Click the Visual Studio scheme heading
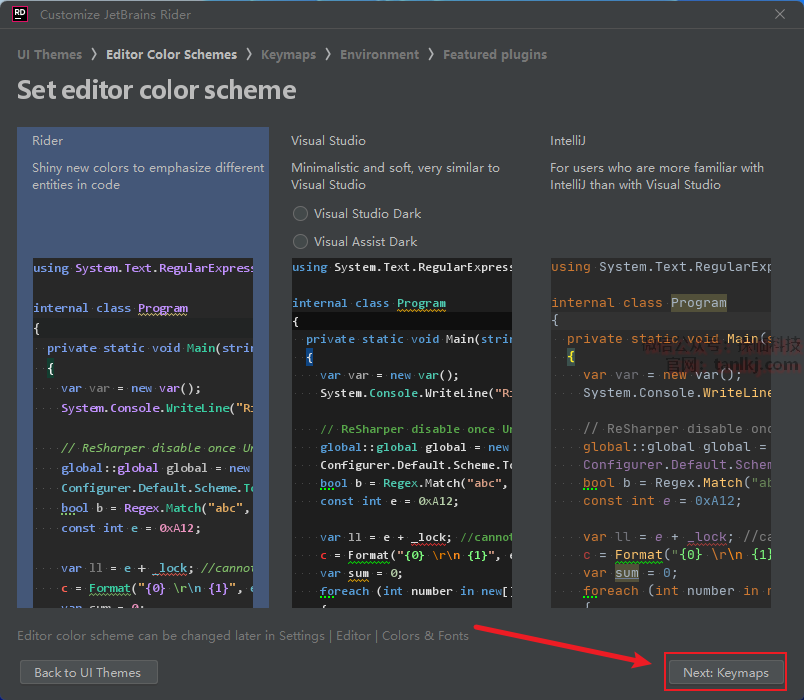The image size is (804, 700). (x=328, y=141)
